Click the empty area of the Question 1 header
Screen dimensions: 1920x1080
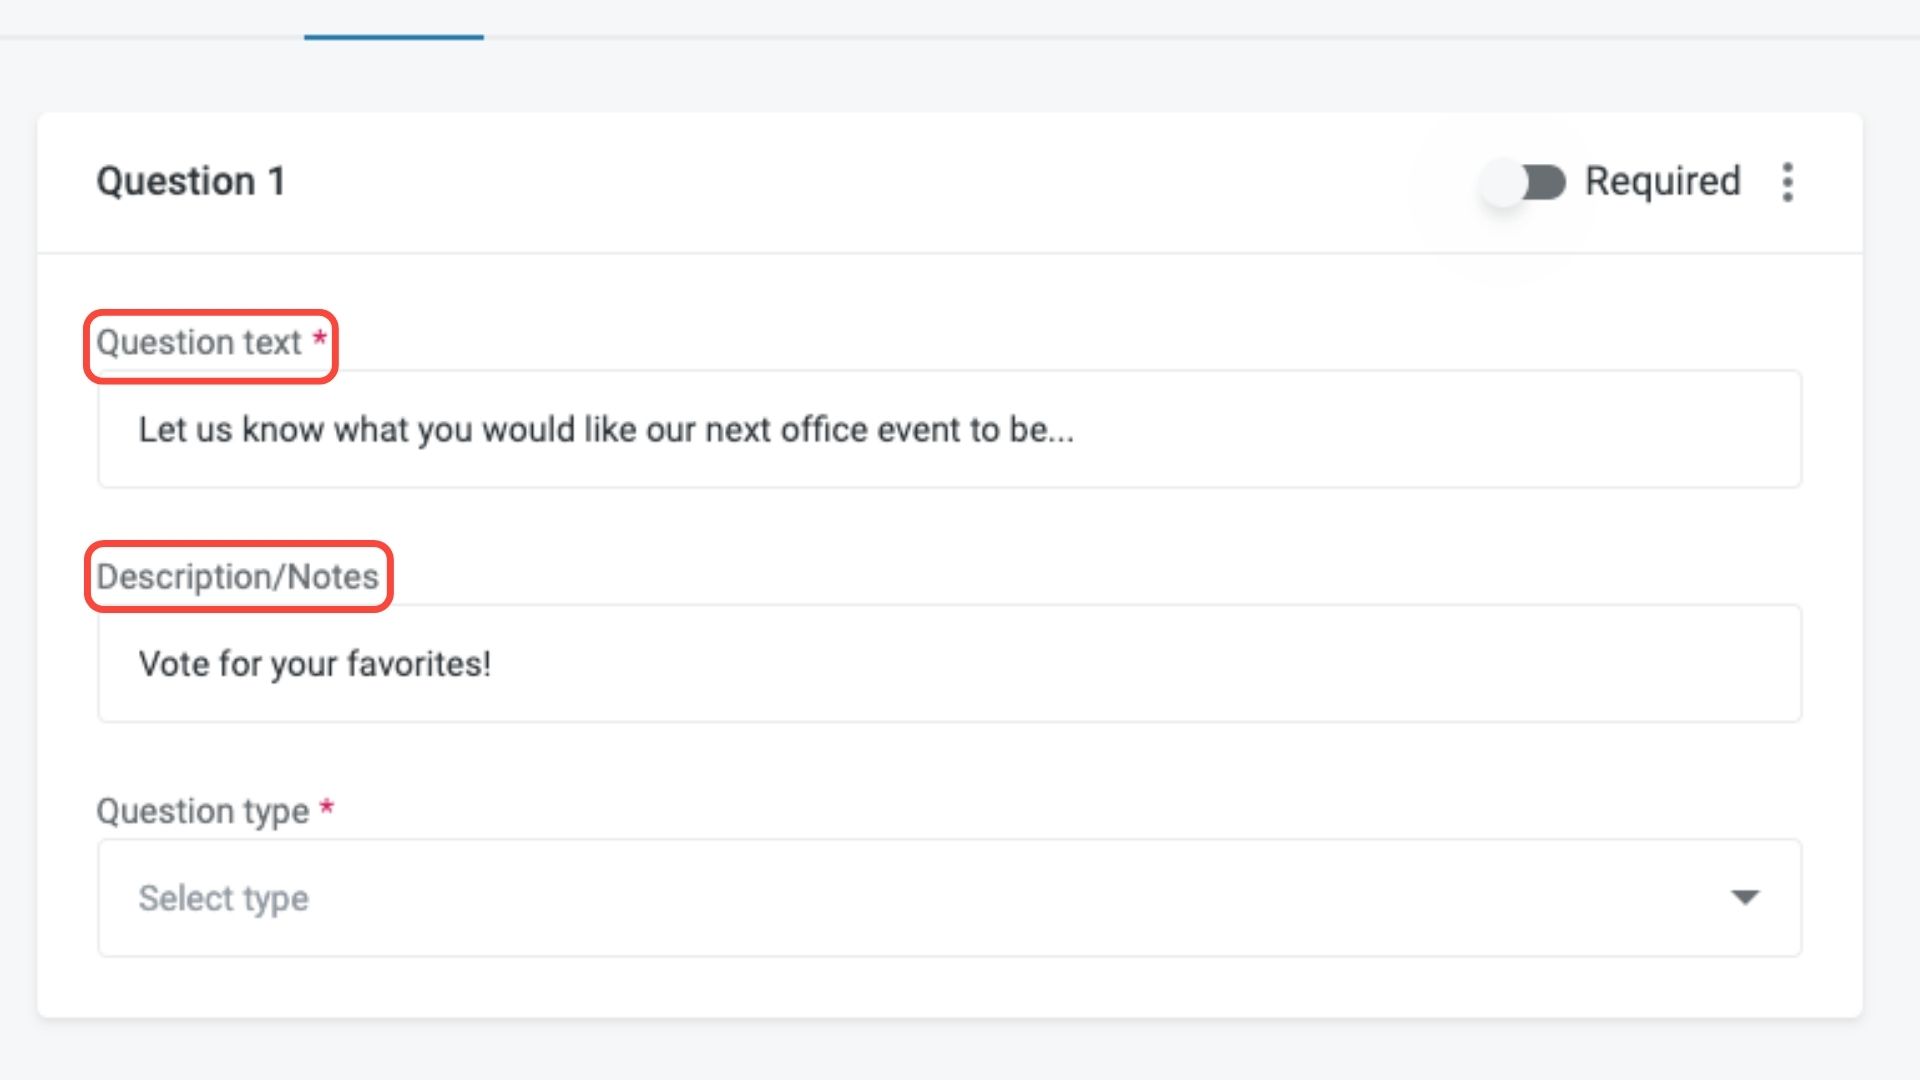[850, 182]
